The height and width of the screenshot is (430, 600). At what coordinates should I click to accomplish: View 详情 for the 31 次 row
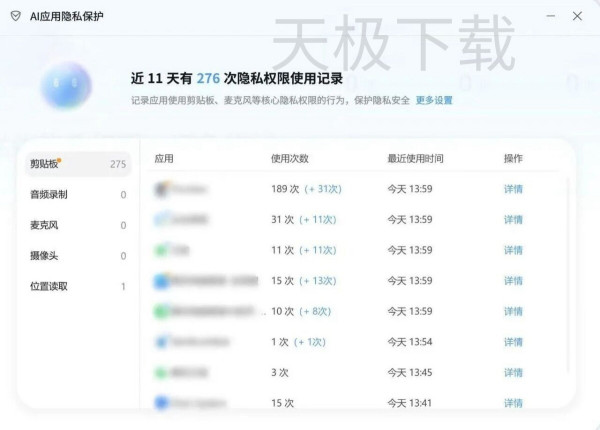tap(513, 219)
